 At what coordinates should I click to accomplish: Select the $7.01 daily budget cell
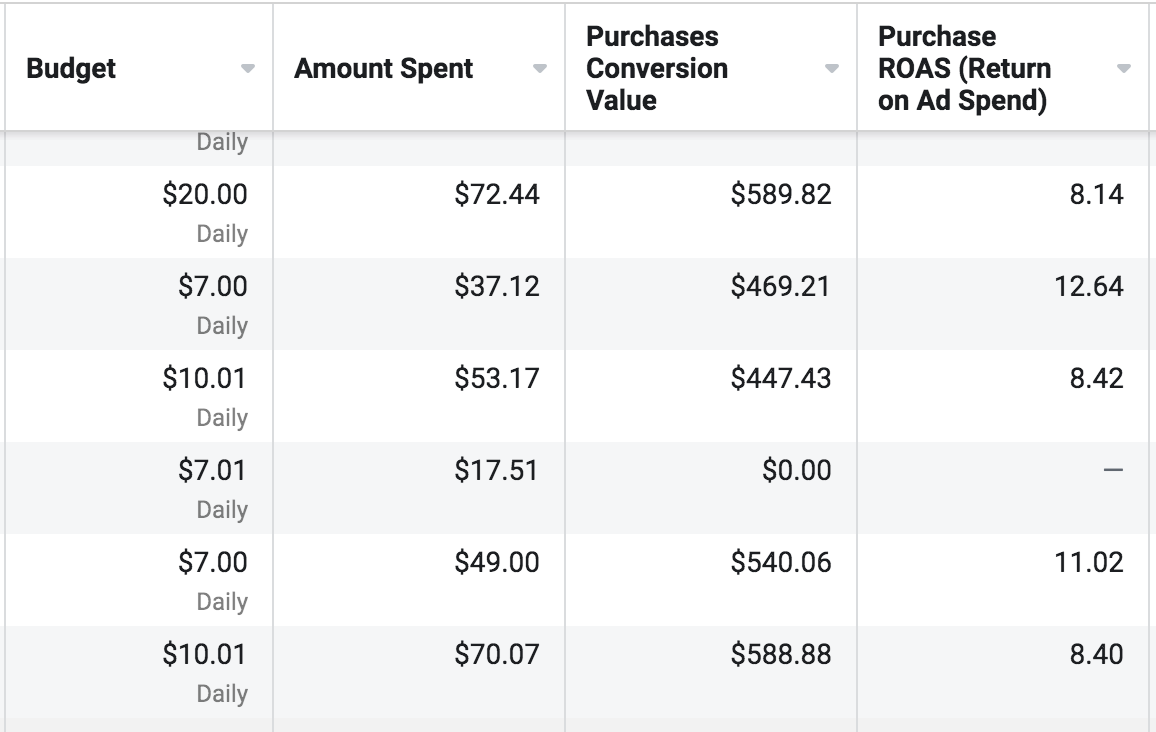click(x=139, y=488)
